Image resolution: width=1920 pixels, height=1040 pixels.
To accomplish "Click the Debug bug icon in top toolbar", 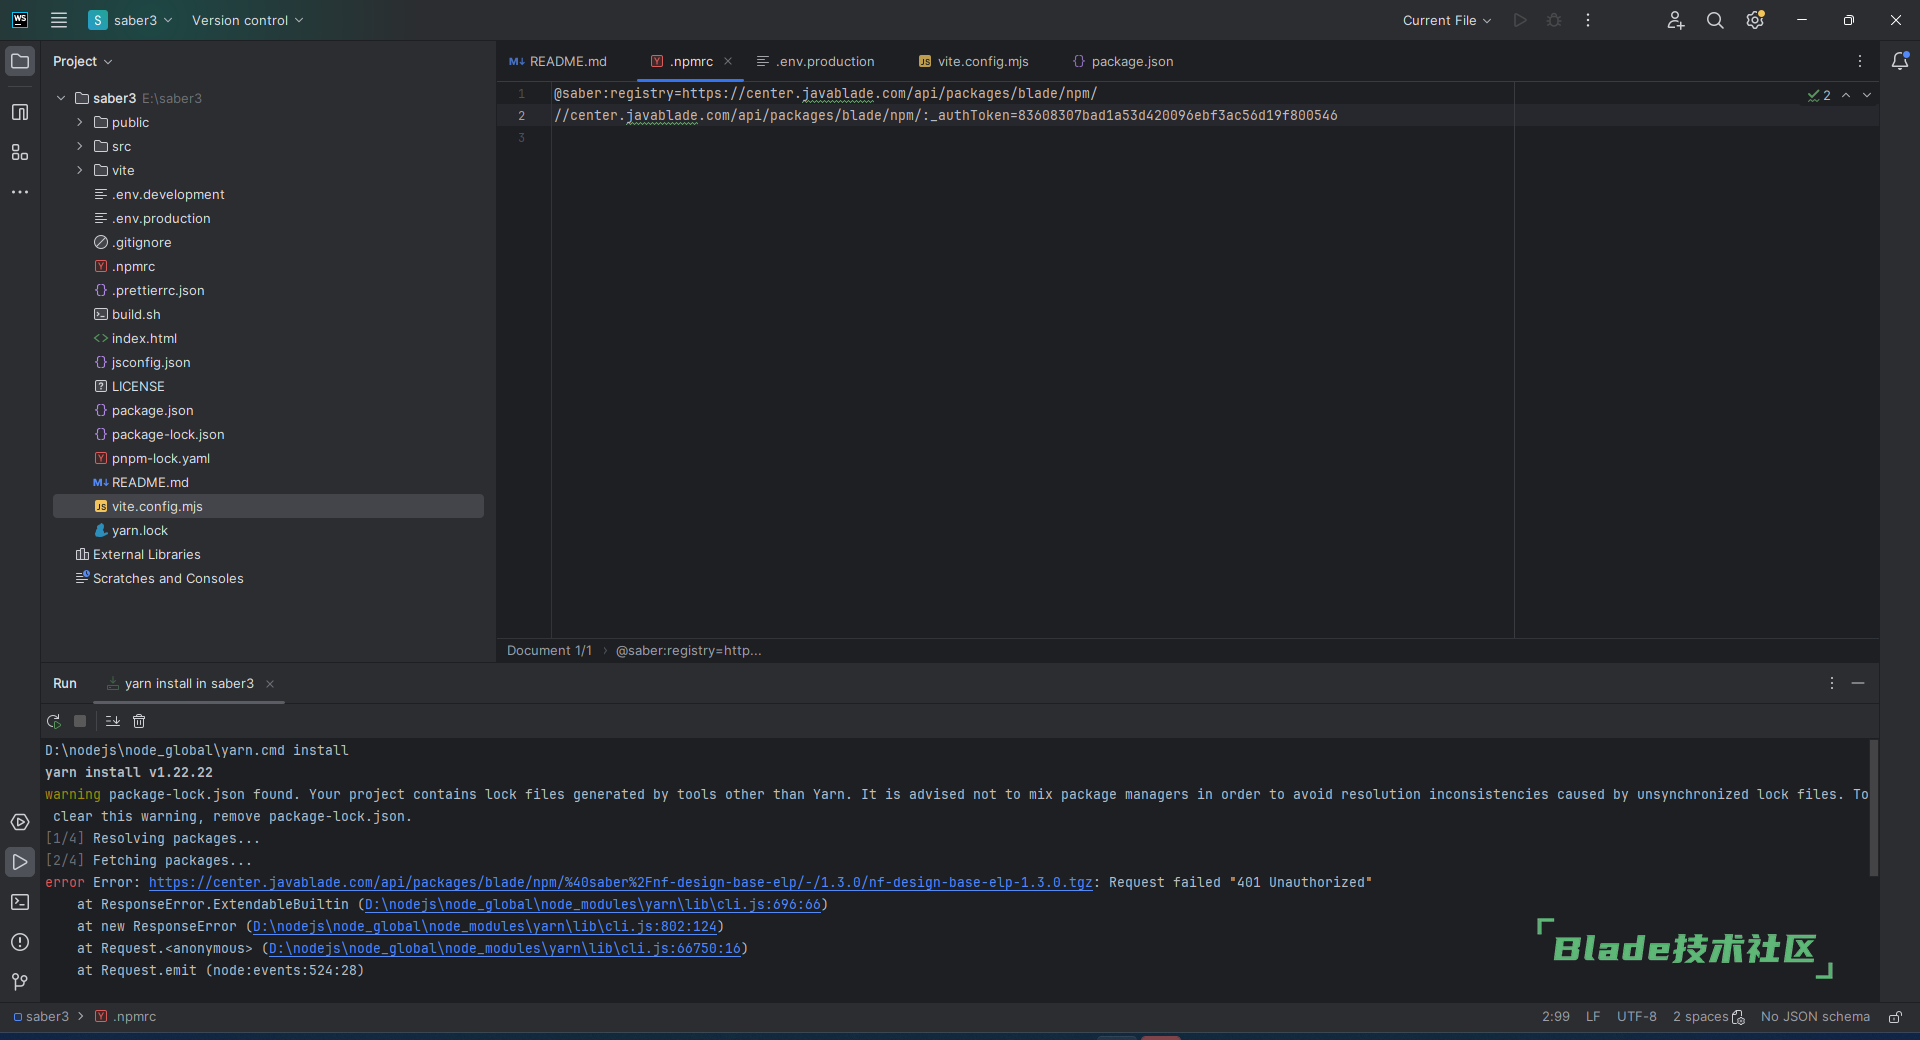I will [x=1554, y=20].
